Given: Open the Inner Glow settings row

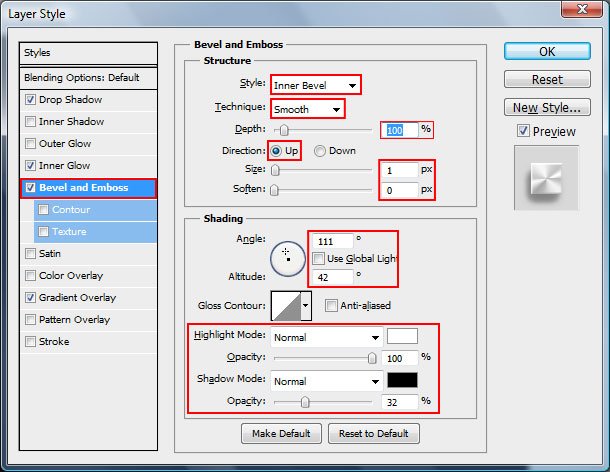Looking at the screenshot, I should click(x=88, y=166).
